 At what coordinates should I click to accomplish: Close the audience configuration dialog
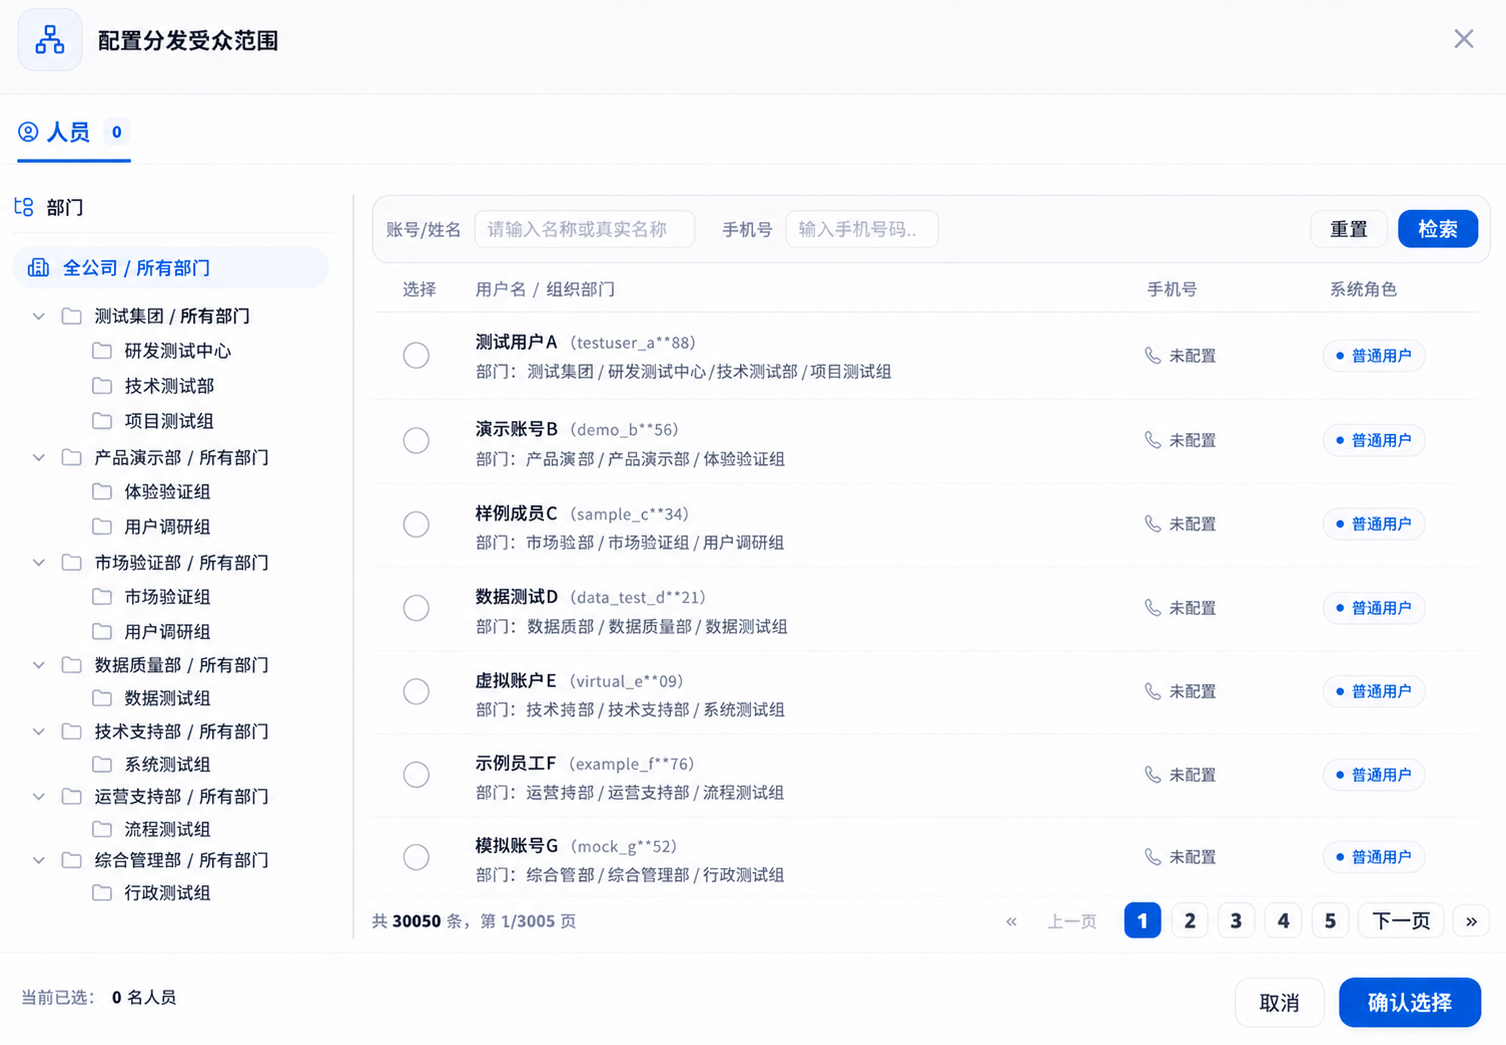click(1464, 39)
